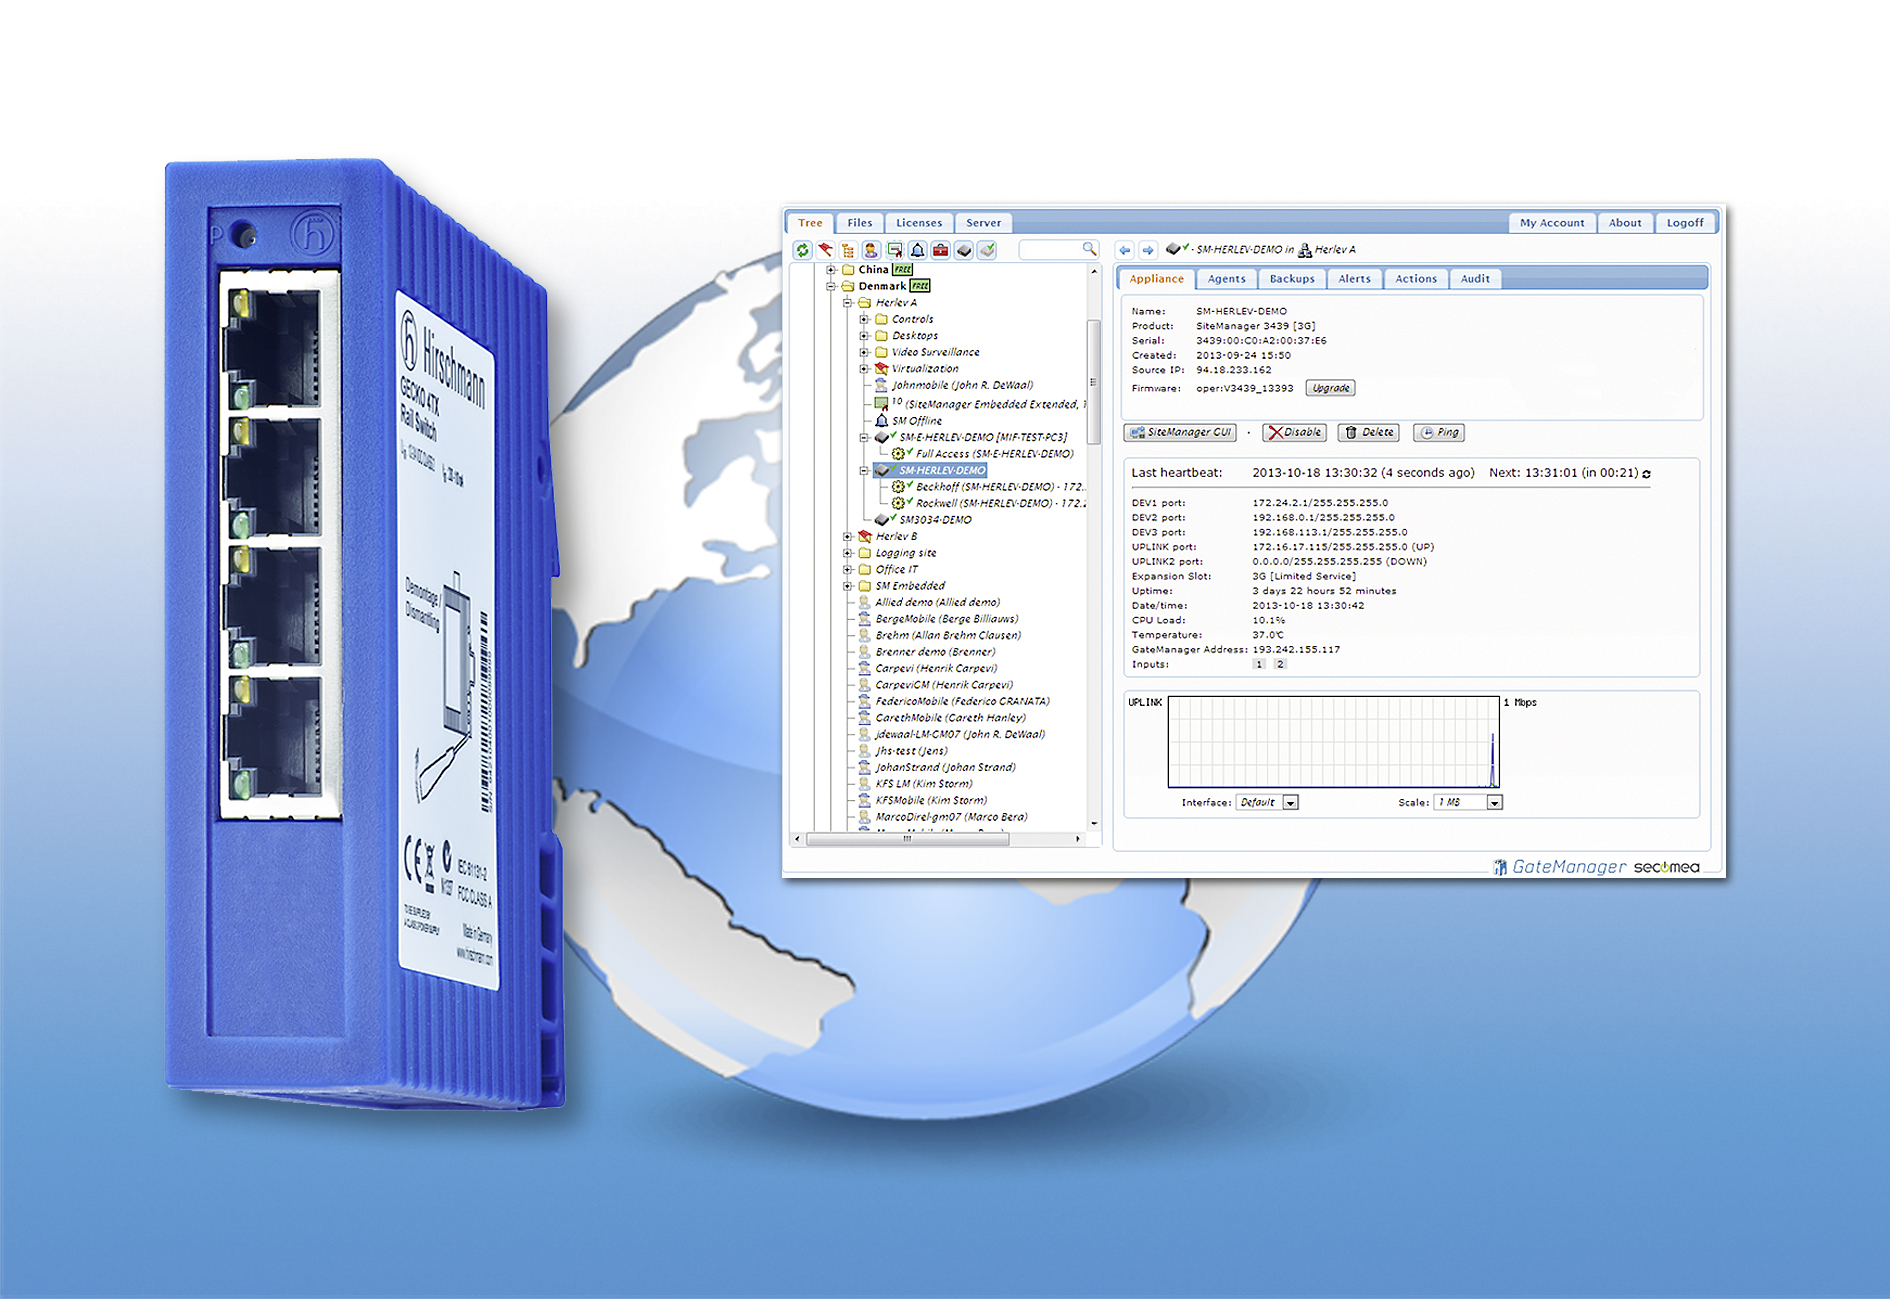Click the alert bell toolbar icon
The width and height of the screenshot is (1890, 1299).
coord(917,250)
